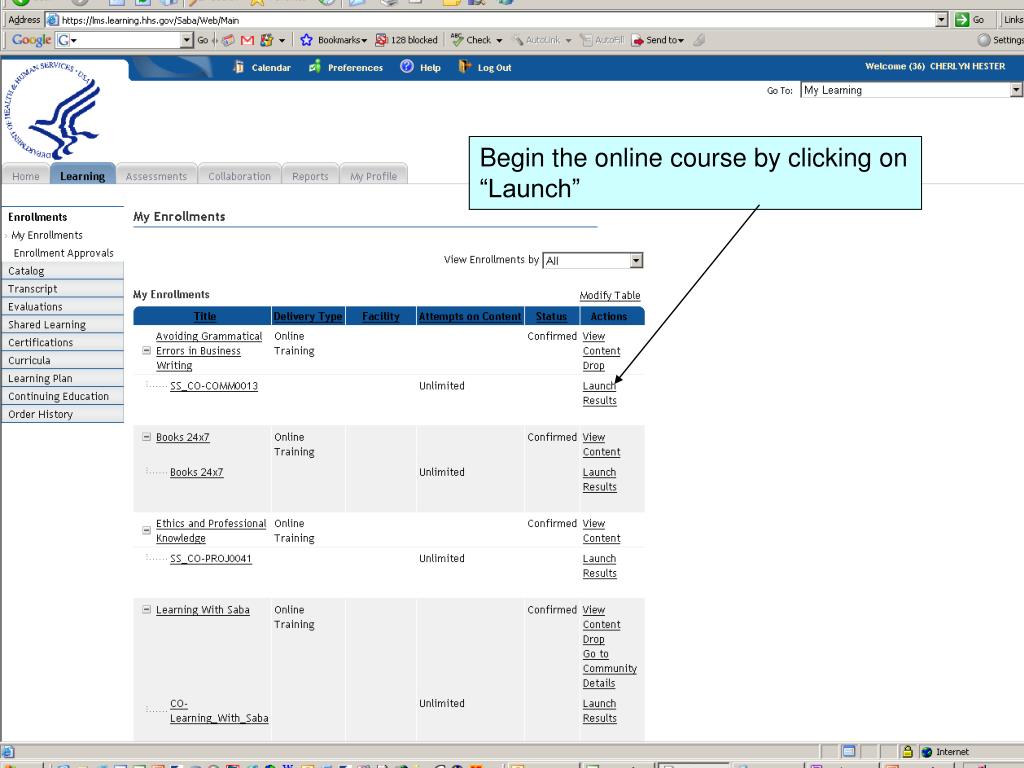Open Preferences in the header bar
Viewport: 1024px width, 768px height.
346,68
